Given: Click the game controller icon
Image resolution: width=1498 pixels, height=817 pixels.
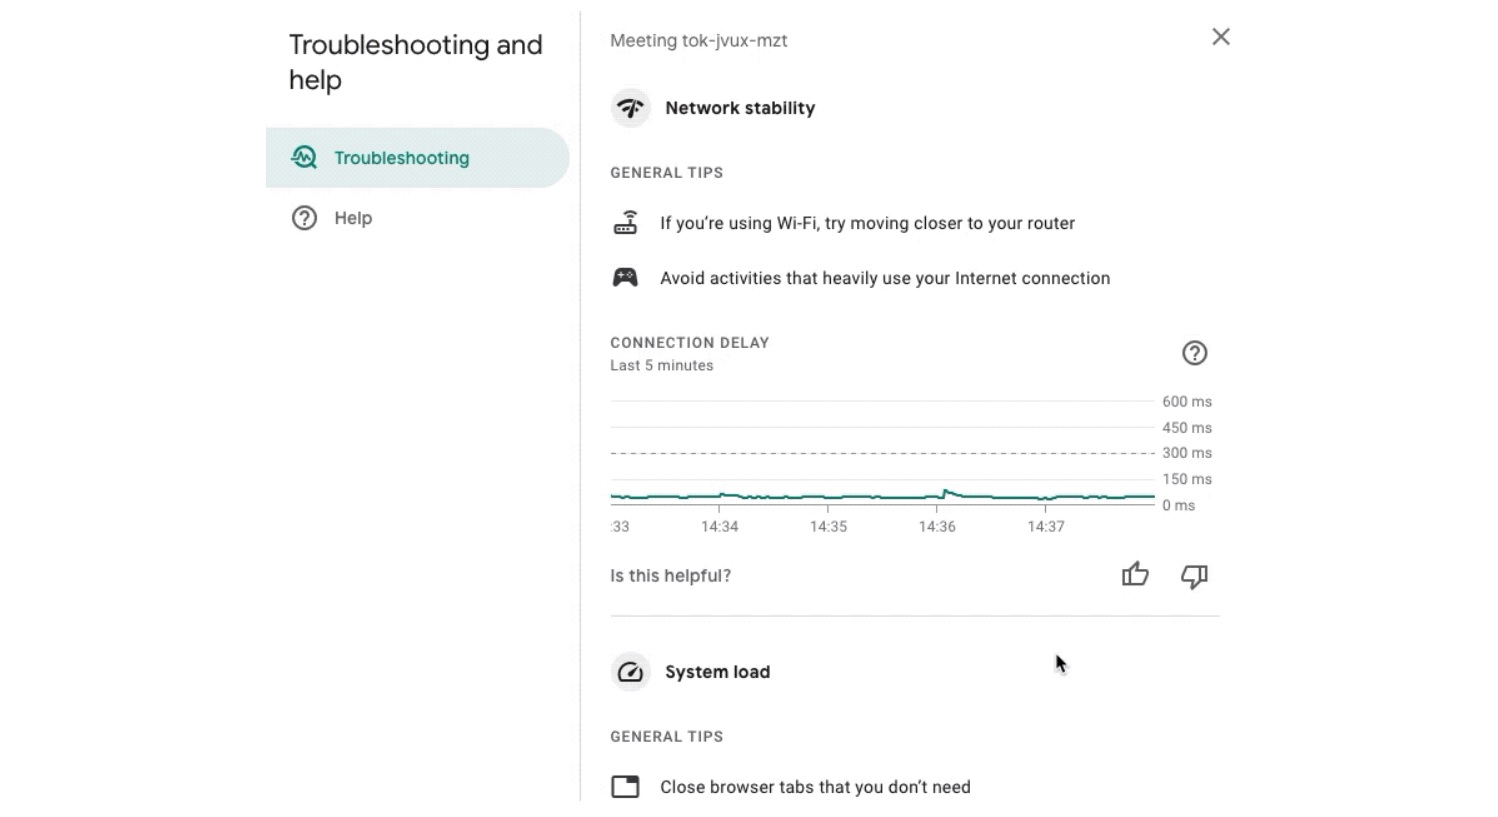Looking at the screenshot, I should click(625, 278).
